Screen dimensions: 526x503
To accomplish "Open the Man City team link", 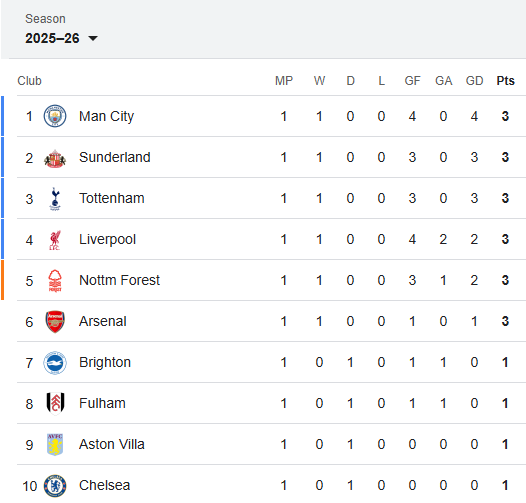I will coord(106,116).
